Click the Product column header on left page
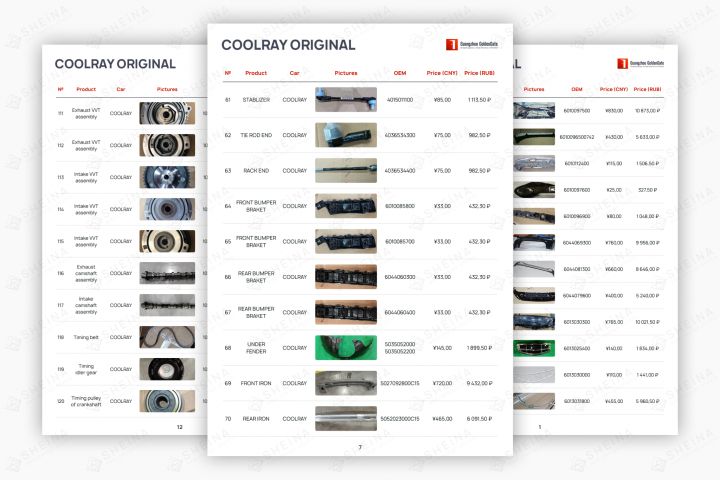 [x=86, y=89]
